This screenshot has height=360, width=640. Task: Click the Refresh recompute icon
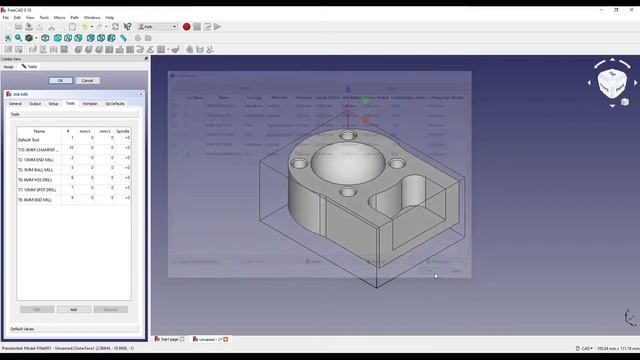click(116, 27)
